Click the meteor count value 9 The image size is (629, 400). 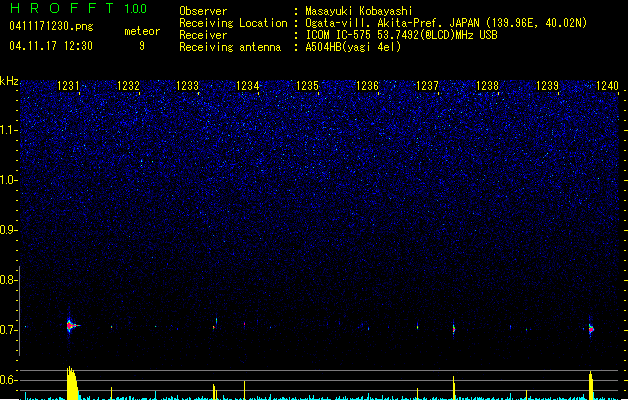pos(142,46)
